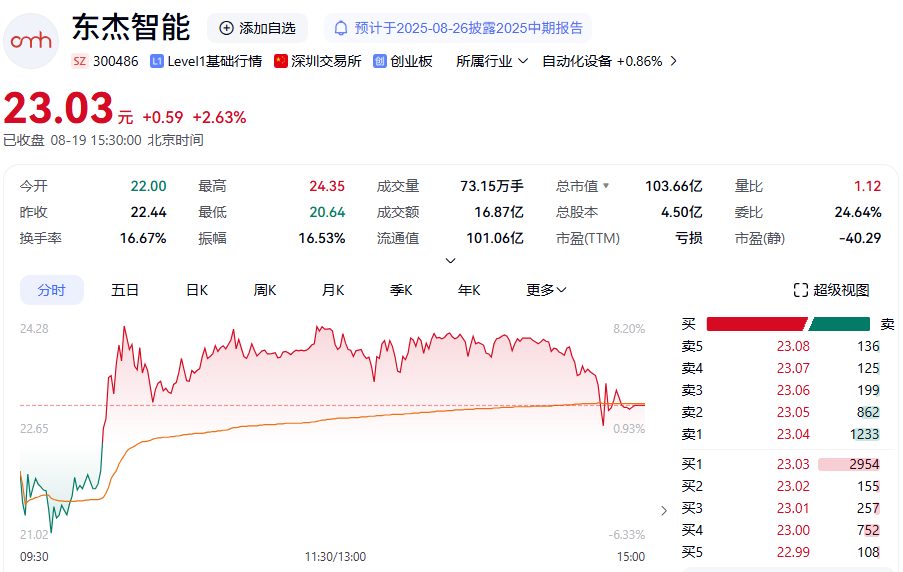Click the SZ market tag icon
The height and width of the screenshot is (572, 903).
point(80,61)
